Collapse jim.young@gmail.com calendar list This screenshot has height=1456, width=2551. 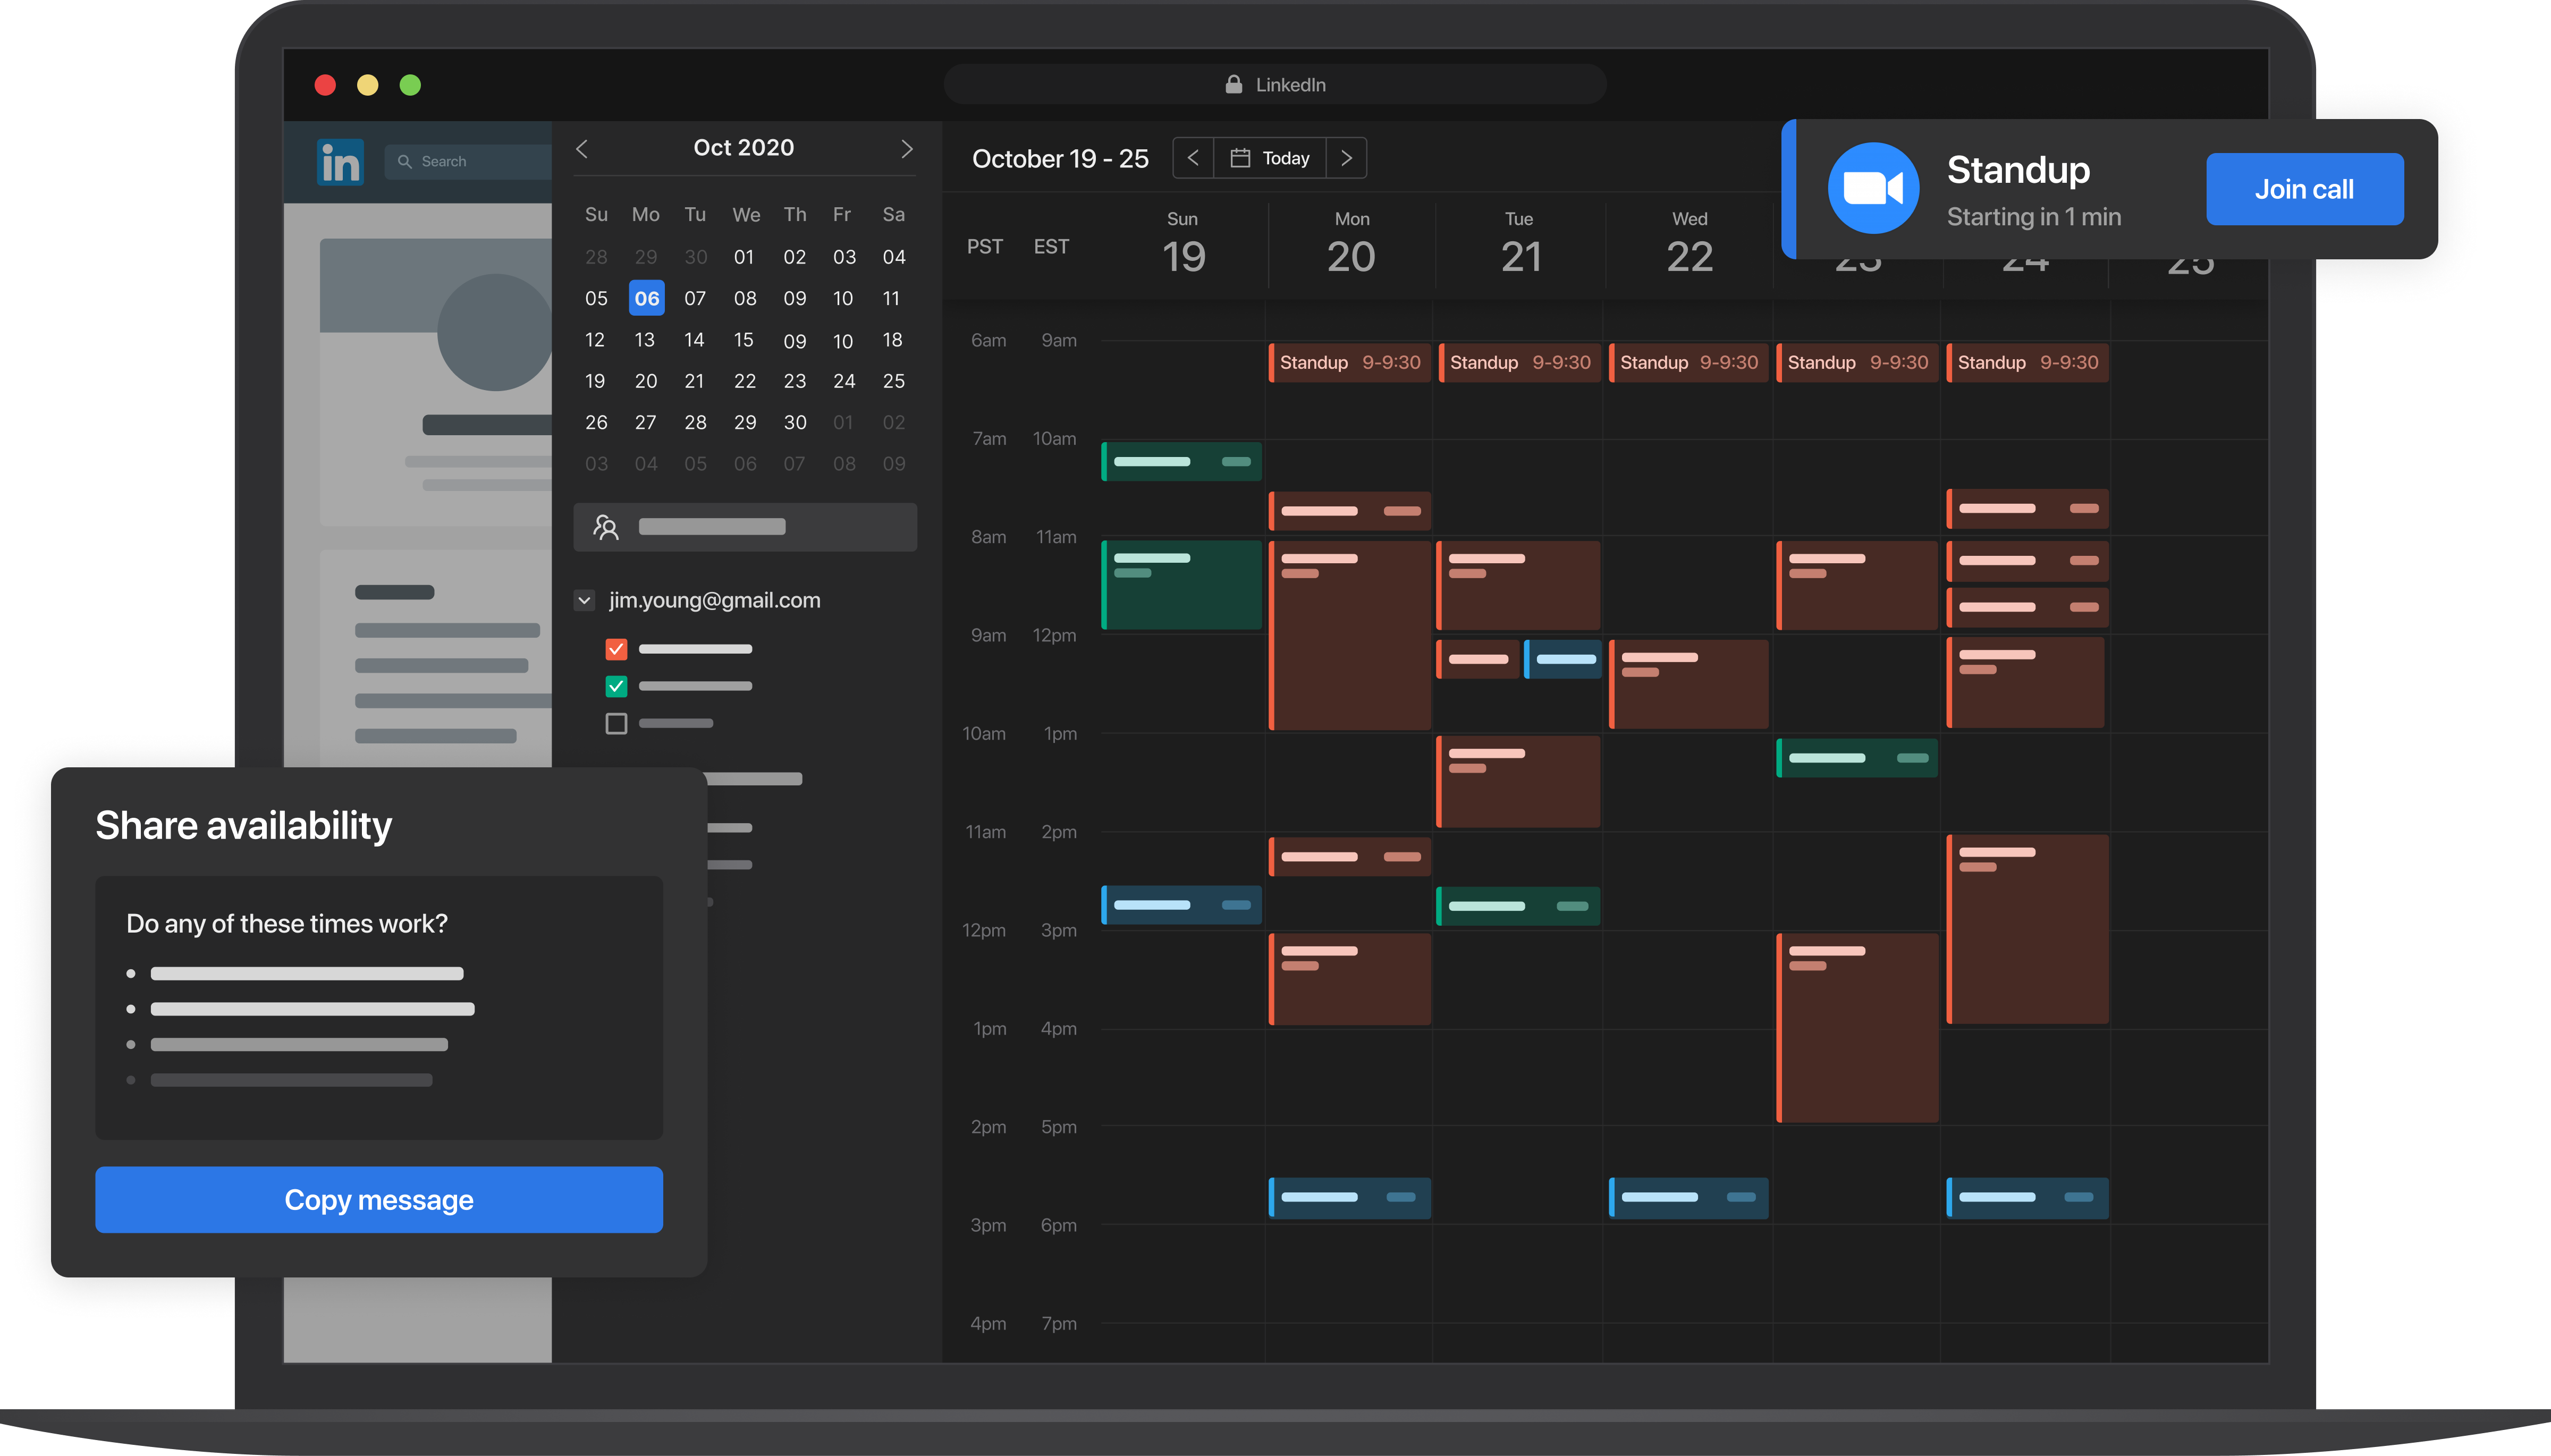[585, 600]
